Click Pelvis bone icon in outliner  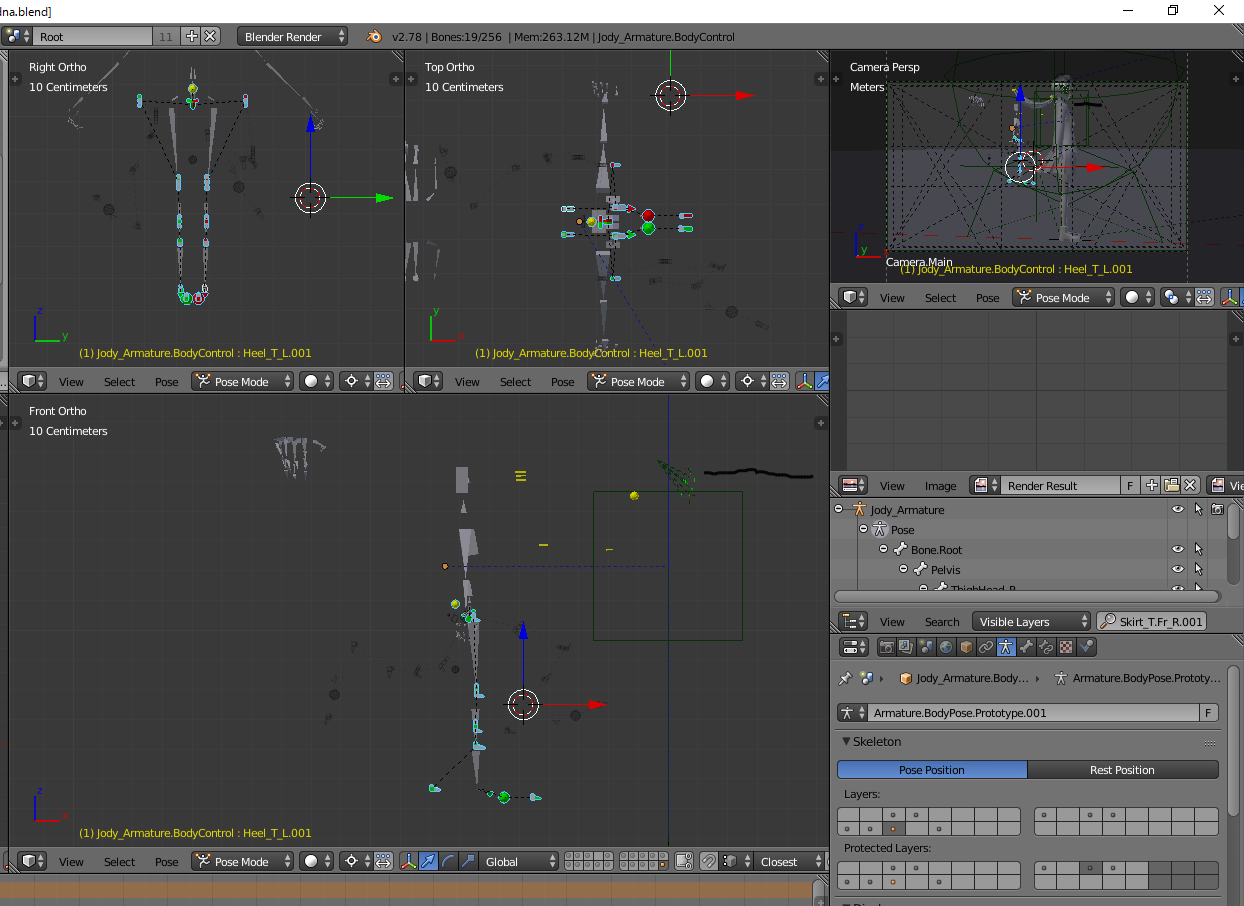coord(920,570)
